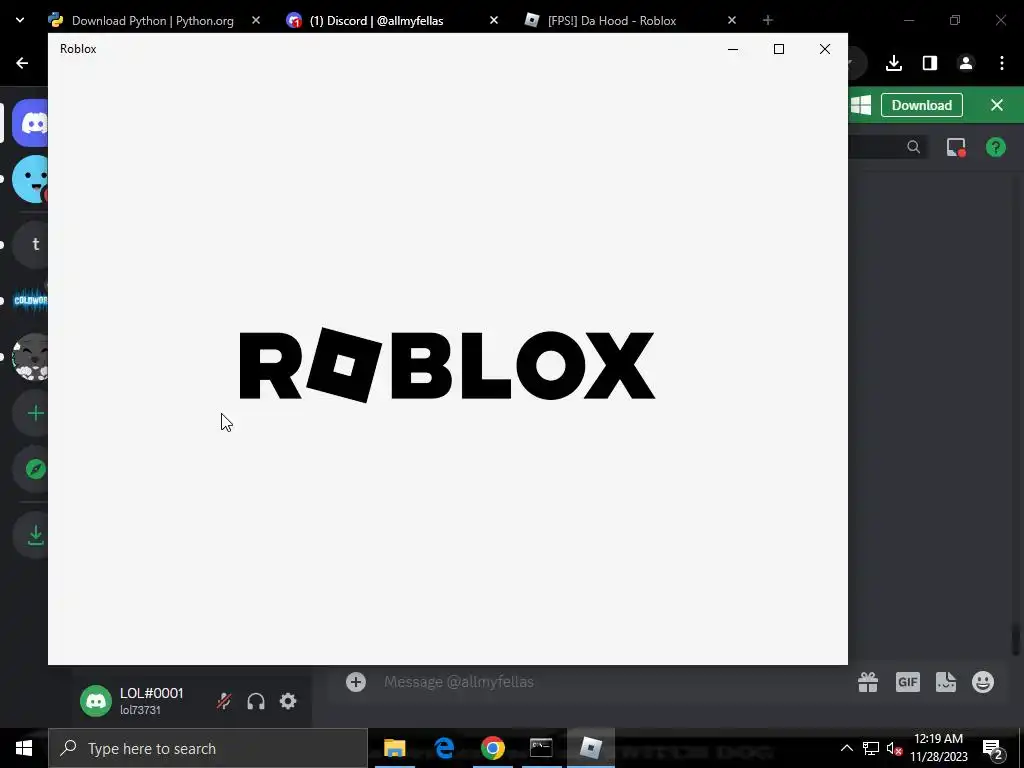Switch to Download Python tab
The height and width of the screenshot is (768, 1024).
coord(154,20)
